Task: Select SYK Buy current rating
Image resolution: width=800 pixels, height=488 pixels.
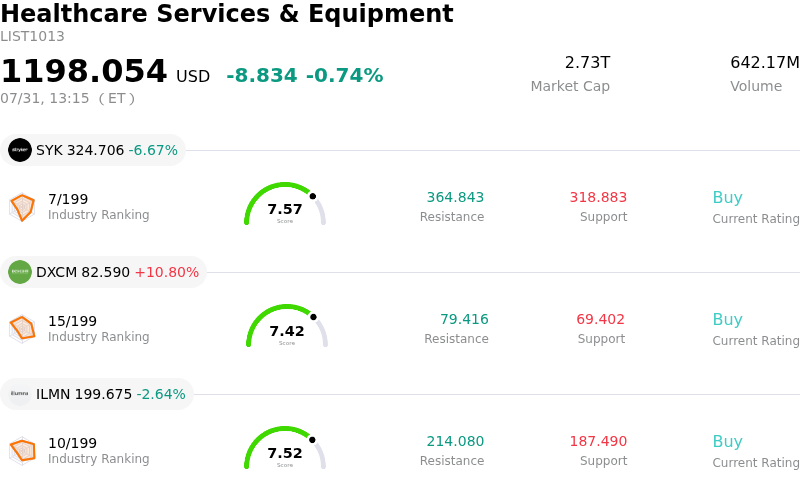Action: pyautogui.click(x=728, y=197)
